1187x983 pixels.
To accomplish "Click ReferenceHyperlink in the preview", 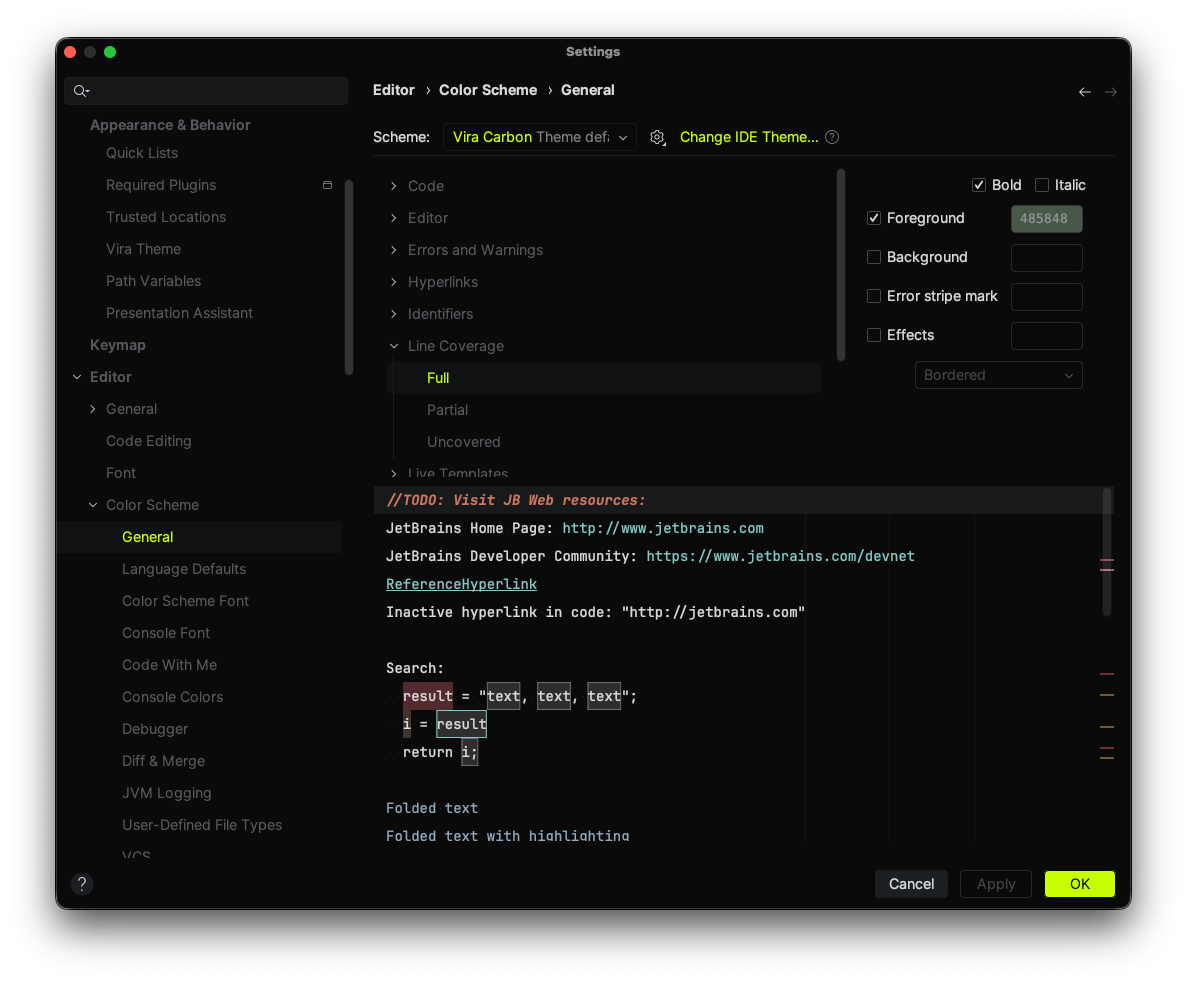I will pos(461,584).
